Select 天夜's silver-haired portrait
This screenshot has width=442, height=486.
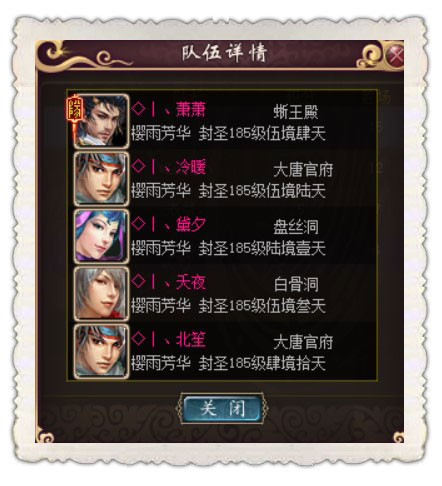pyautogui.click(x=101, y=294)
